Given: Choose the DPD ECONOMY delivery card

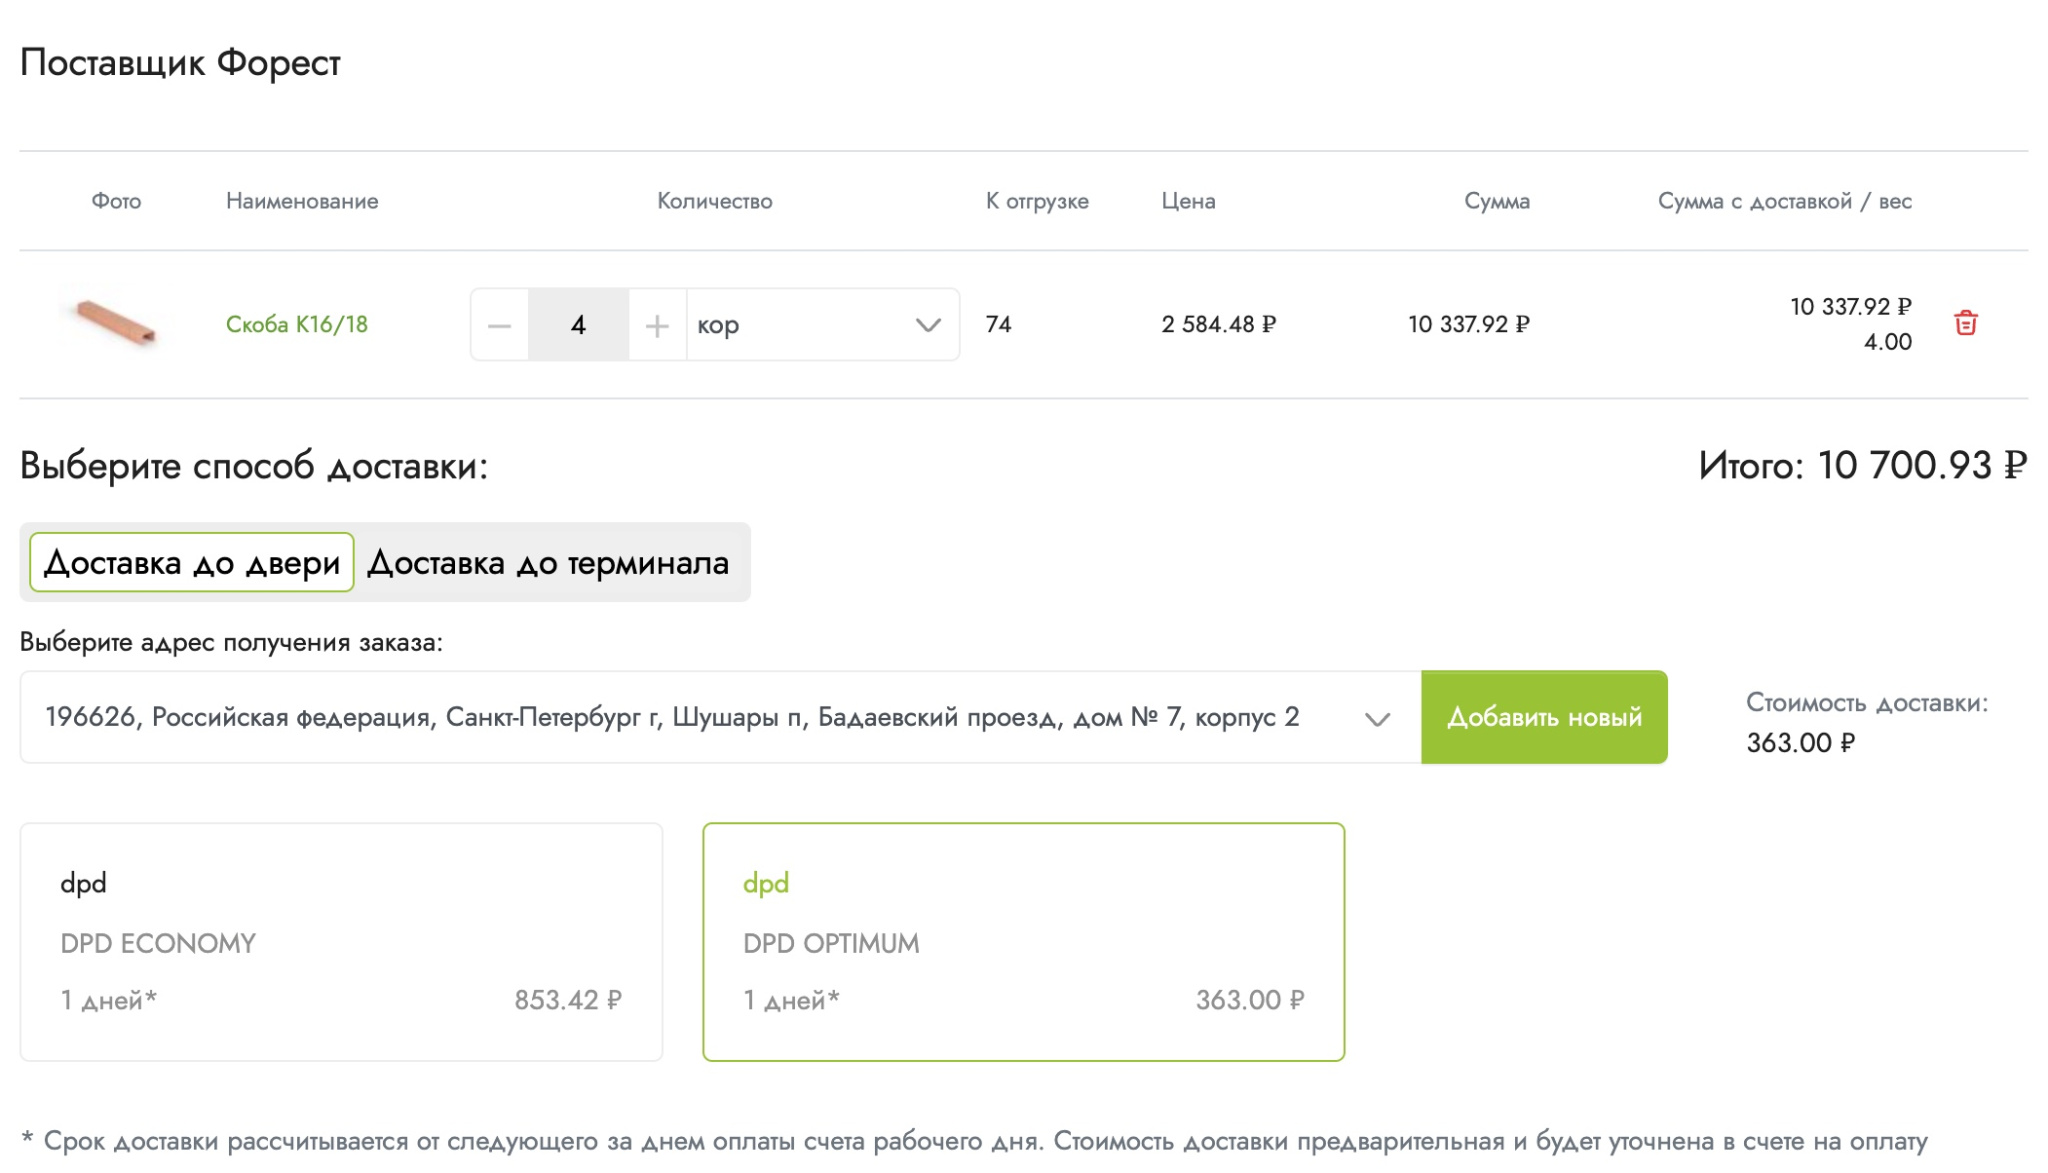Looking at the screenshot, I should pos(341,941).
